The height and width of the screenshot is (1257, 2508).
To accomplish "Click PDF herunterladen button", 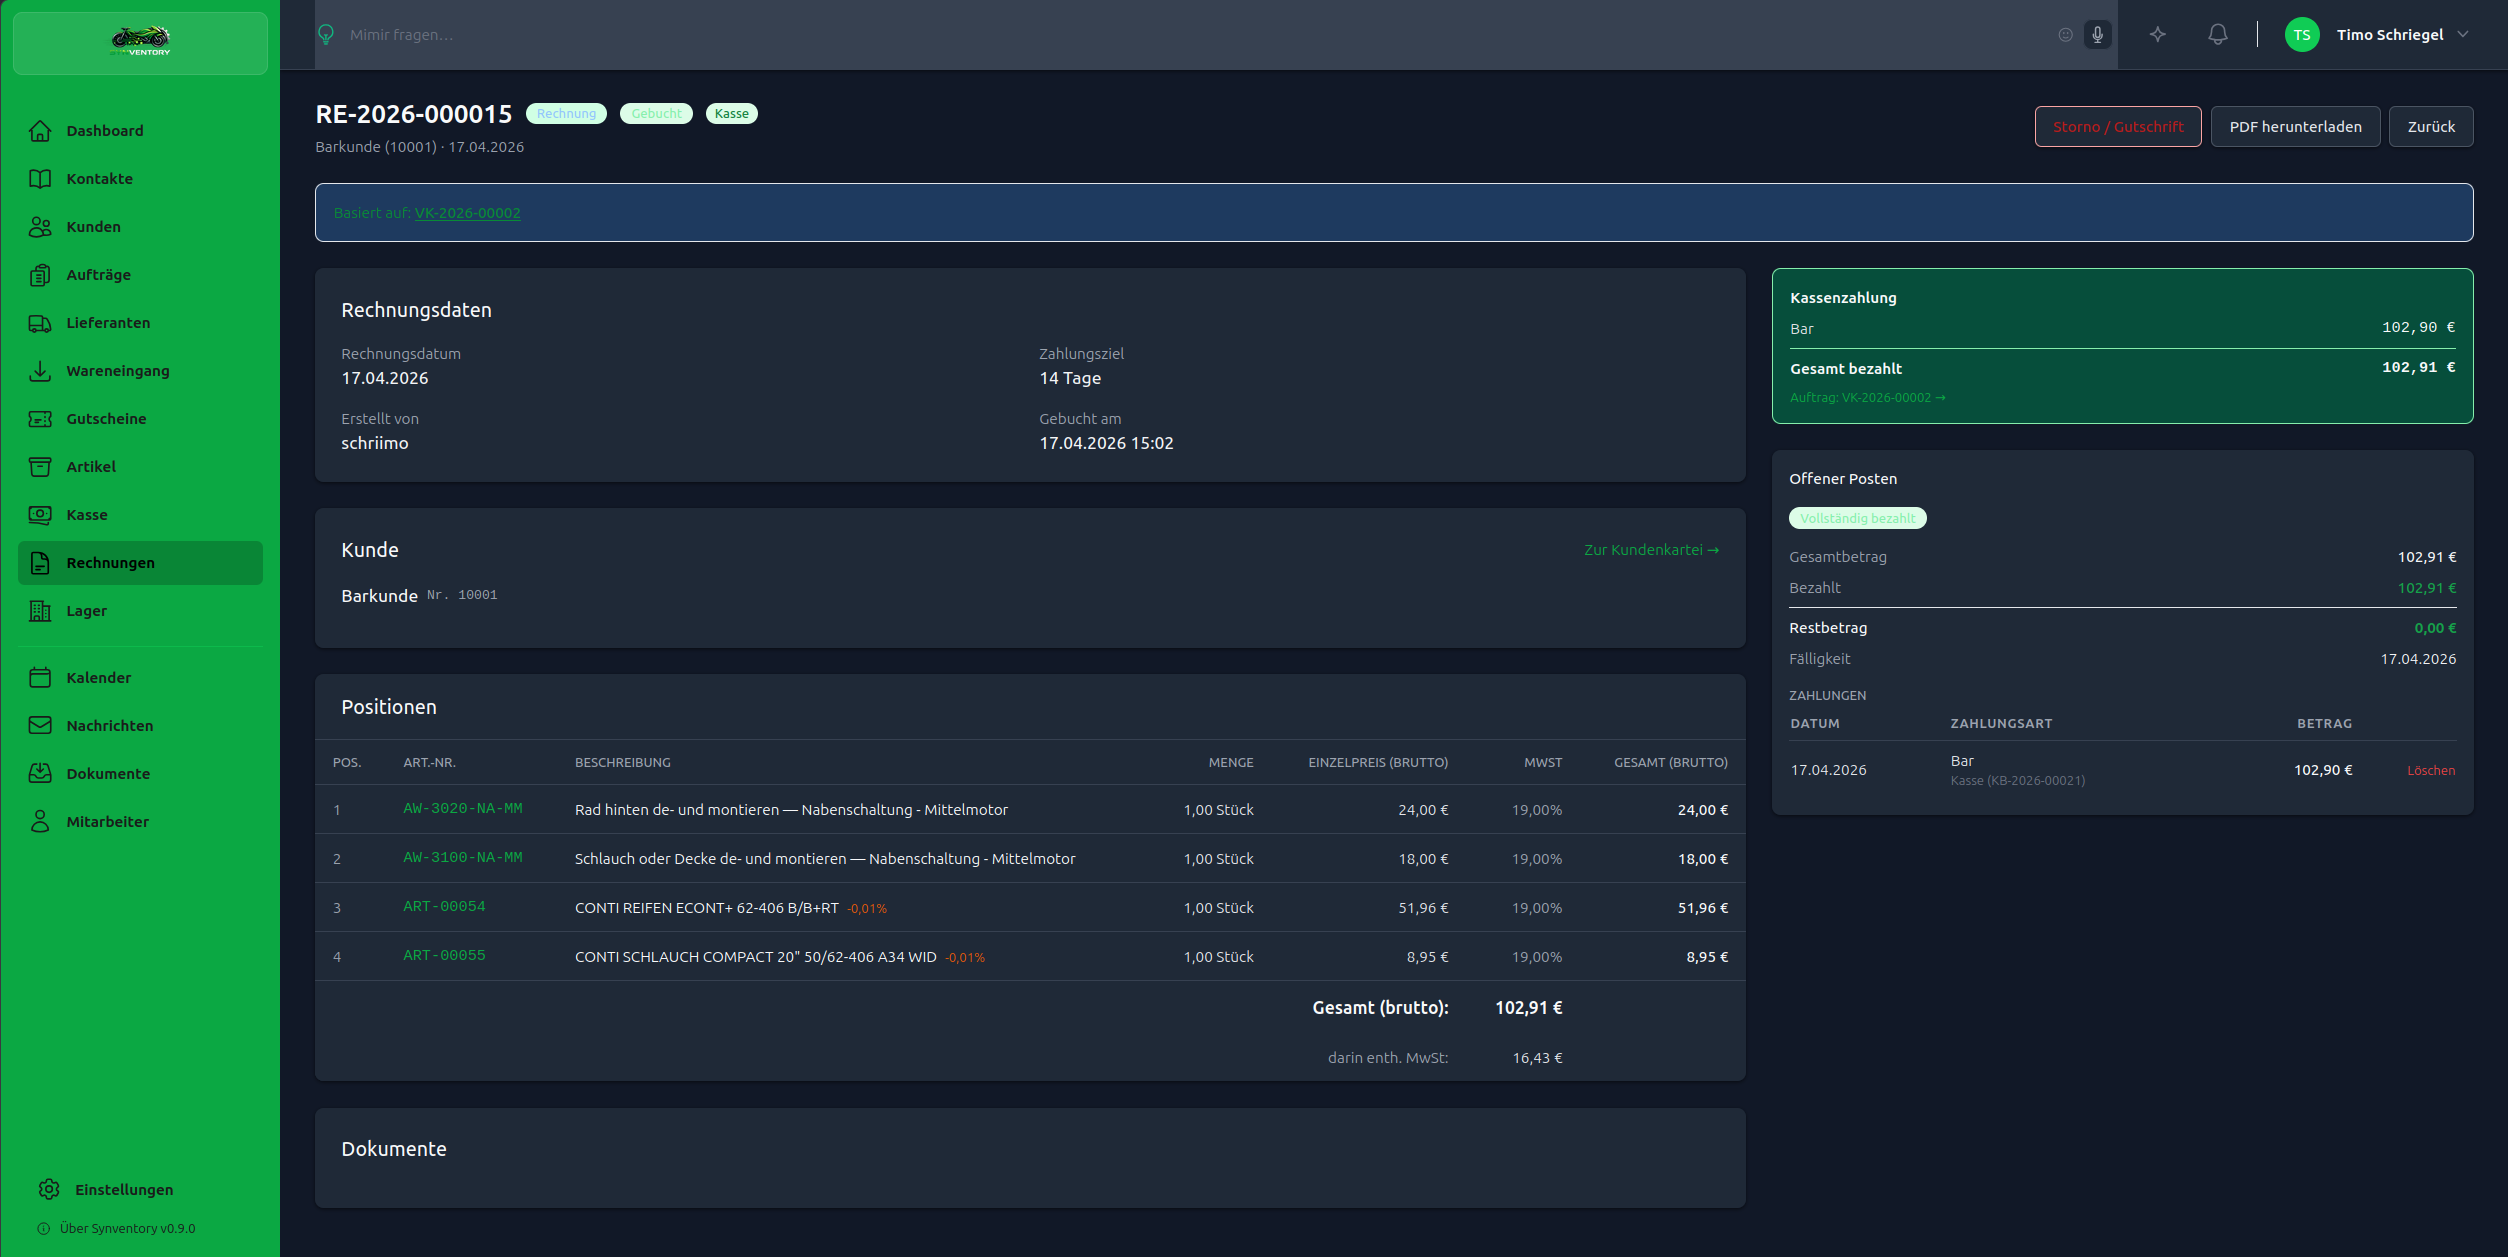I will point(2294,127).
